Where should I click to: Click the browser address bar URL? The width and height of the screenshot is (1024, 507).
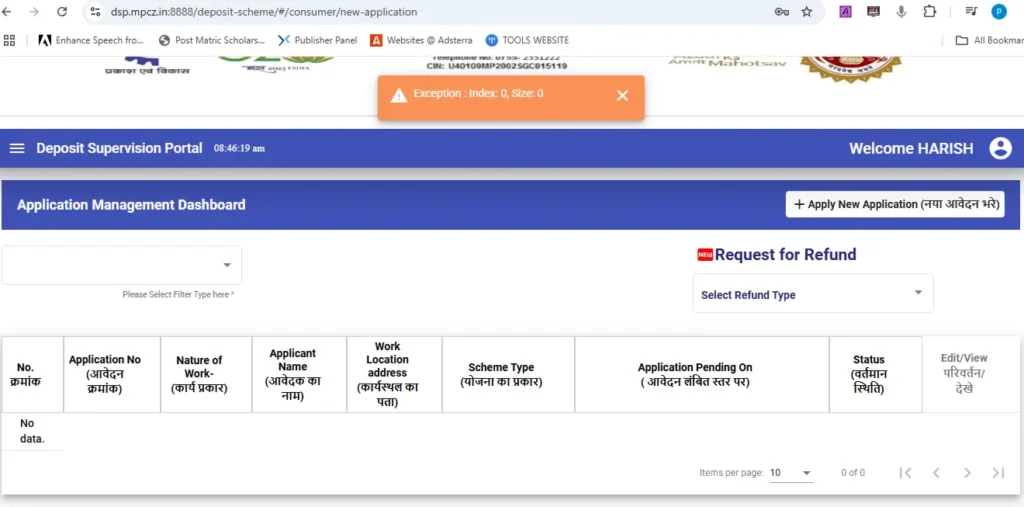(x=400, y=12)
